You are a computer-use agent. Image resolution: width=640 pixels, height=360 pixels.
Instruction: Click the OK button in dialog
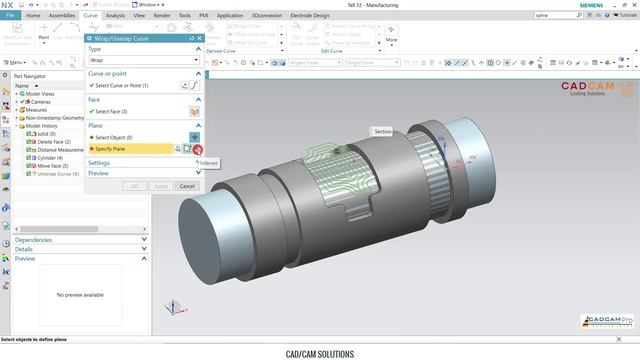(134, 186)
